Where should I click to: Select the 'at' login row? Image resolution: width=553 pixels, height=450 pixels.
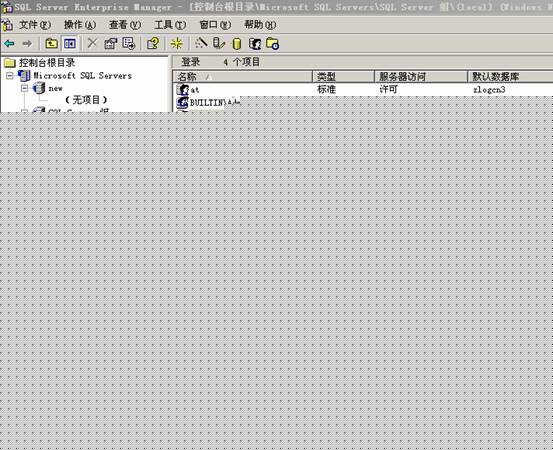(x=363, y=89)
